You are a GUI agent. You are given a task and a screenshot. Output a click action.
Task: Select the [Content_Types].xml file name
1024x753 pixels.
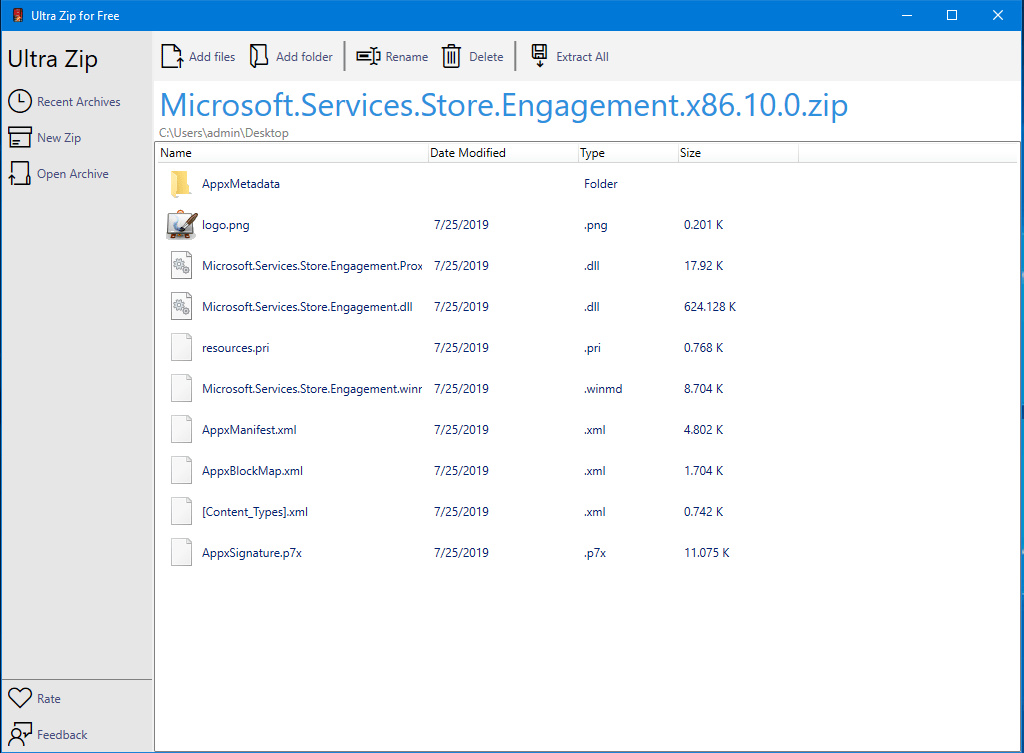click(255, 512)
